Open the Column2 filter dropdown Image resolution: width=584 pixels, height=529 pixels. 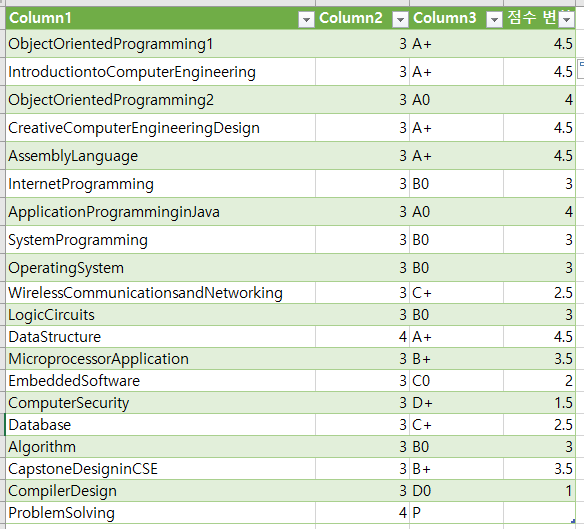[x=400, y=19]
